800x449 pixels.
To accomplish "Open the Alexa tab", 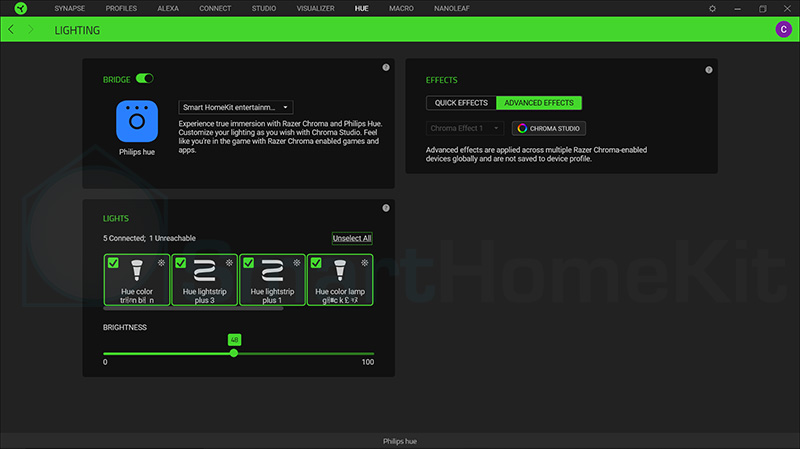I will [x=168, y=8].
